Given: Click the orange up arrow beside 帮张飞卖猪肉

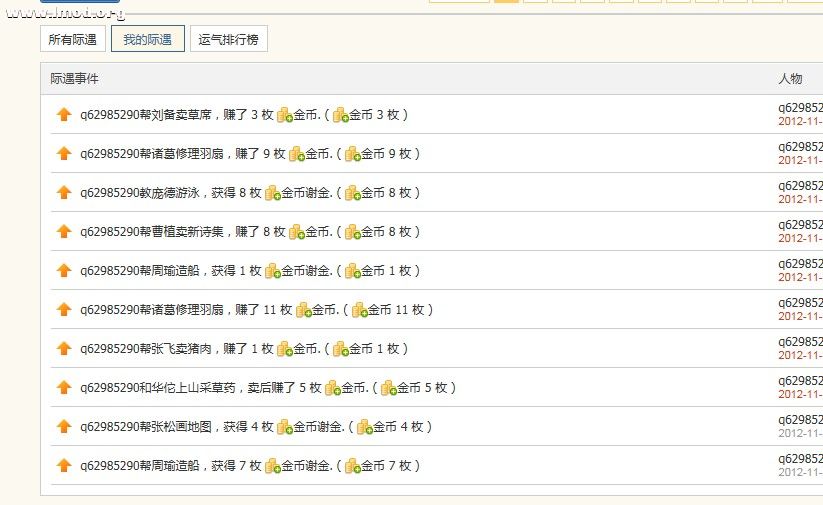Looking at the screenshot, I should pos(64,349).
